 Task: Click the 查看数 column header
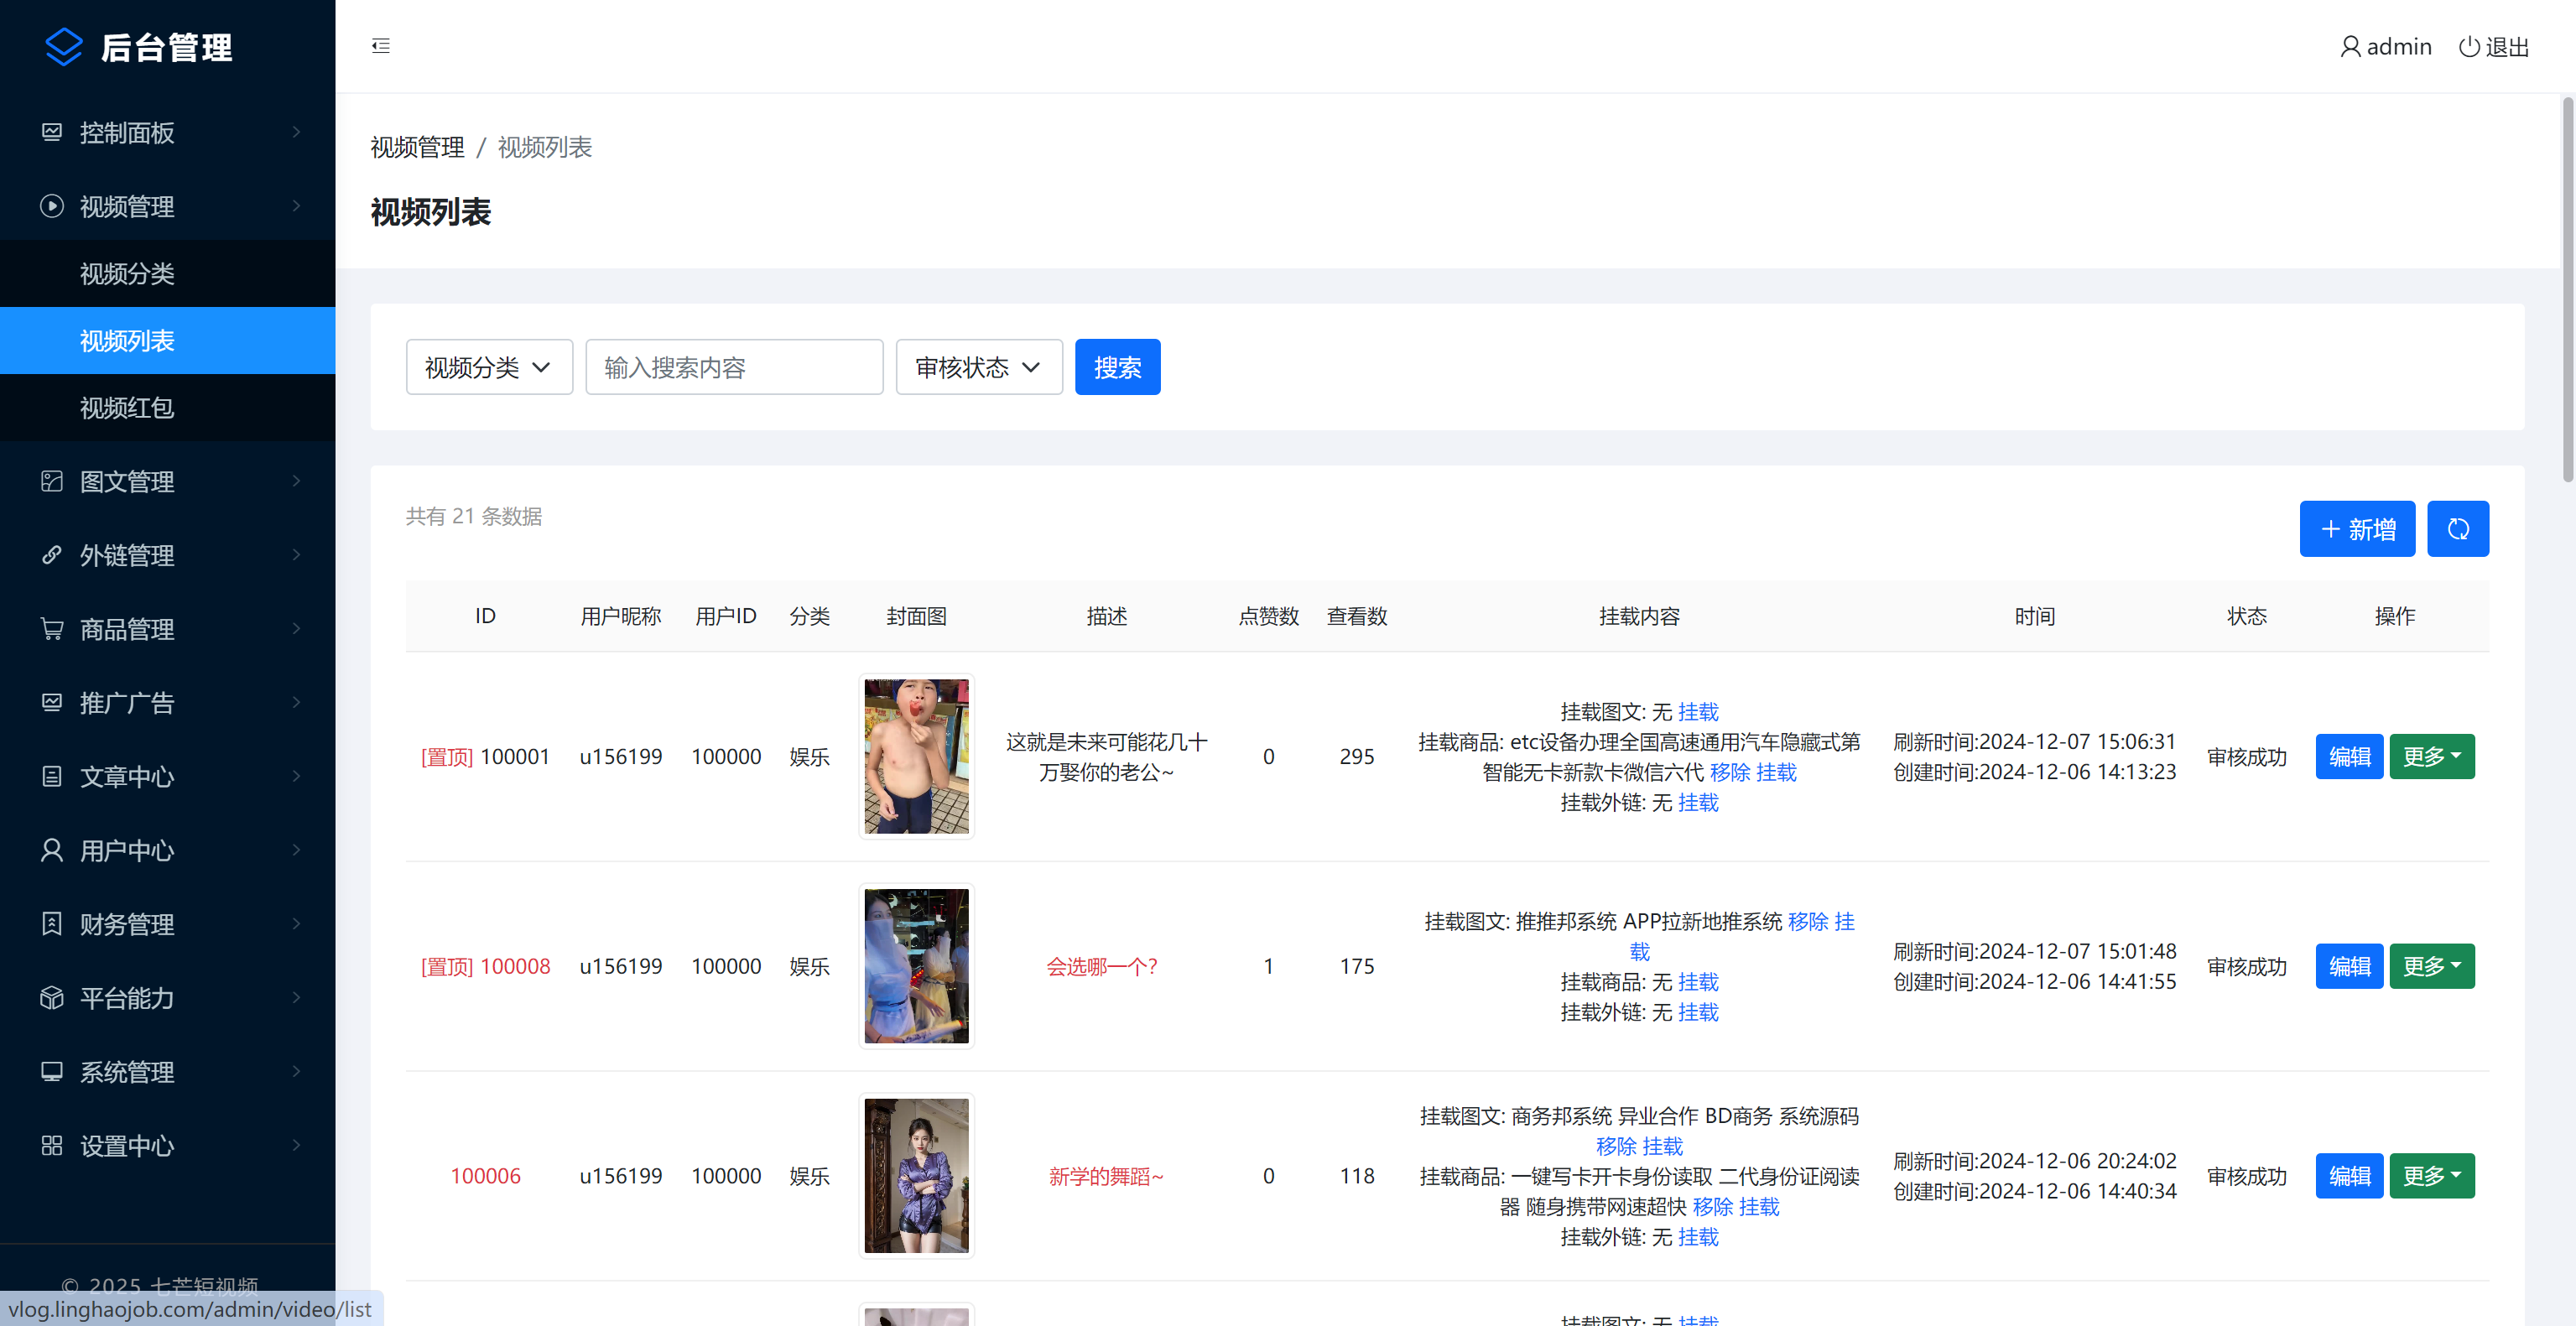click(x=1357, y=616)
